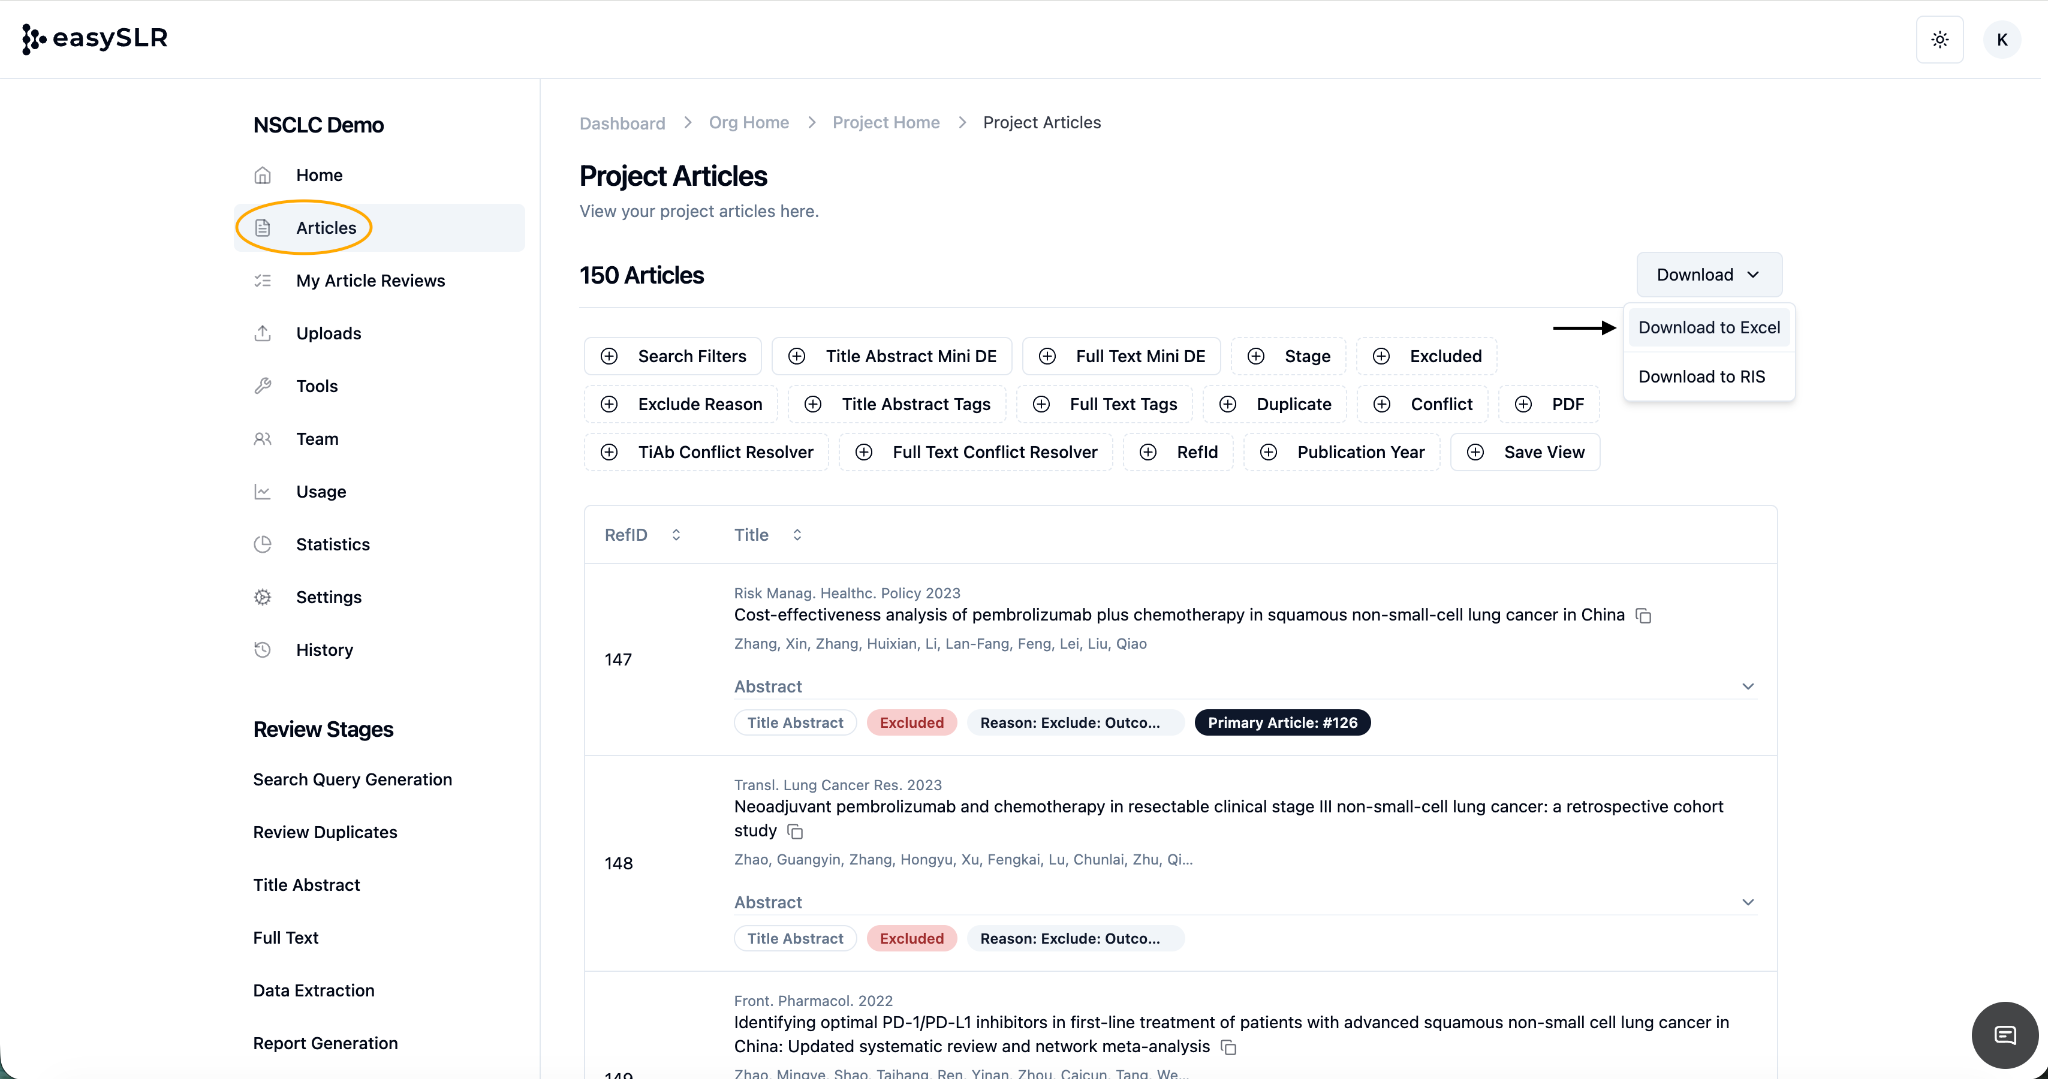Image resolution: width=2048 pixels, height=1079 pixels.
Task: Open the History clock icon
Action: [x=263, y=650]
